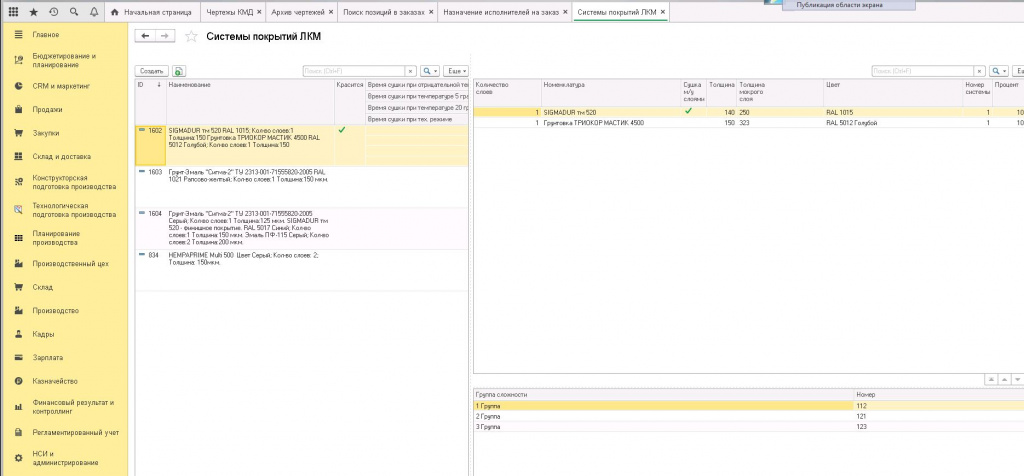This screenshot has height=476, width=1024.
Task: Click the copy-create green icon next to Создать
Action: point(179,71)
